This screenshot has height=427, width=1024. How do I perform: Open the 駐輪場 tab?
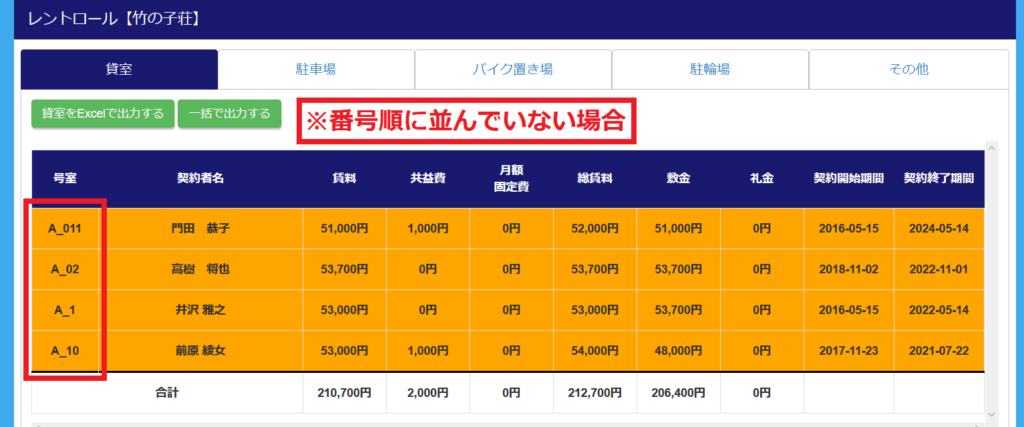tap(710, 69)
